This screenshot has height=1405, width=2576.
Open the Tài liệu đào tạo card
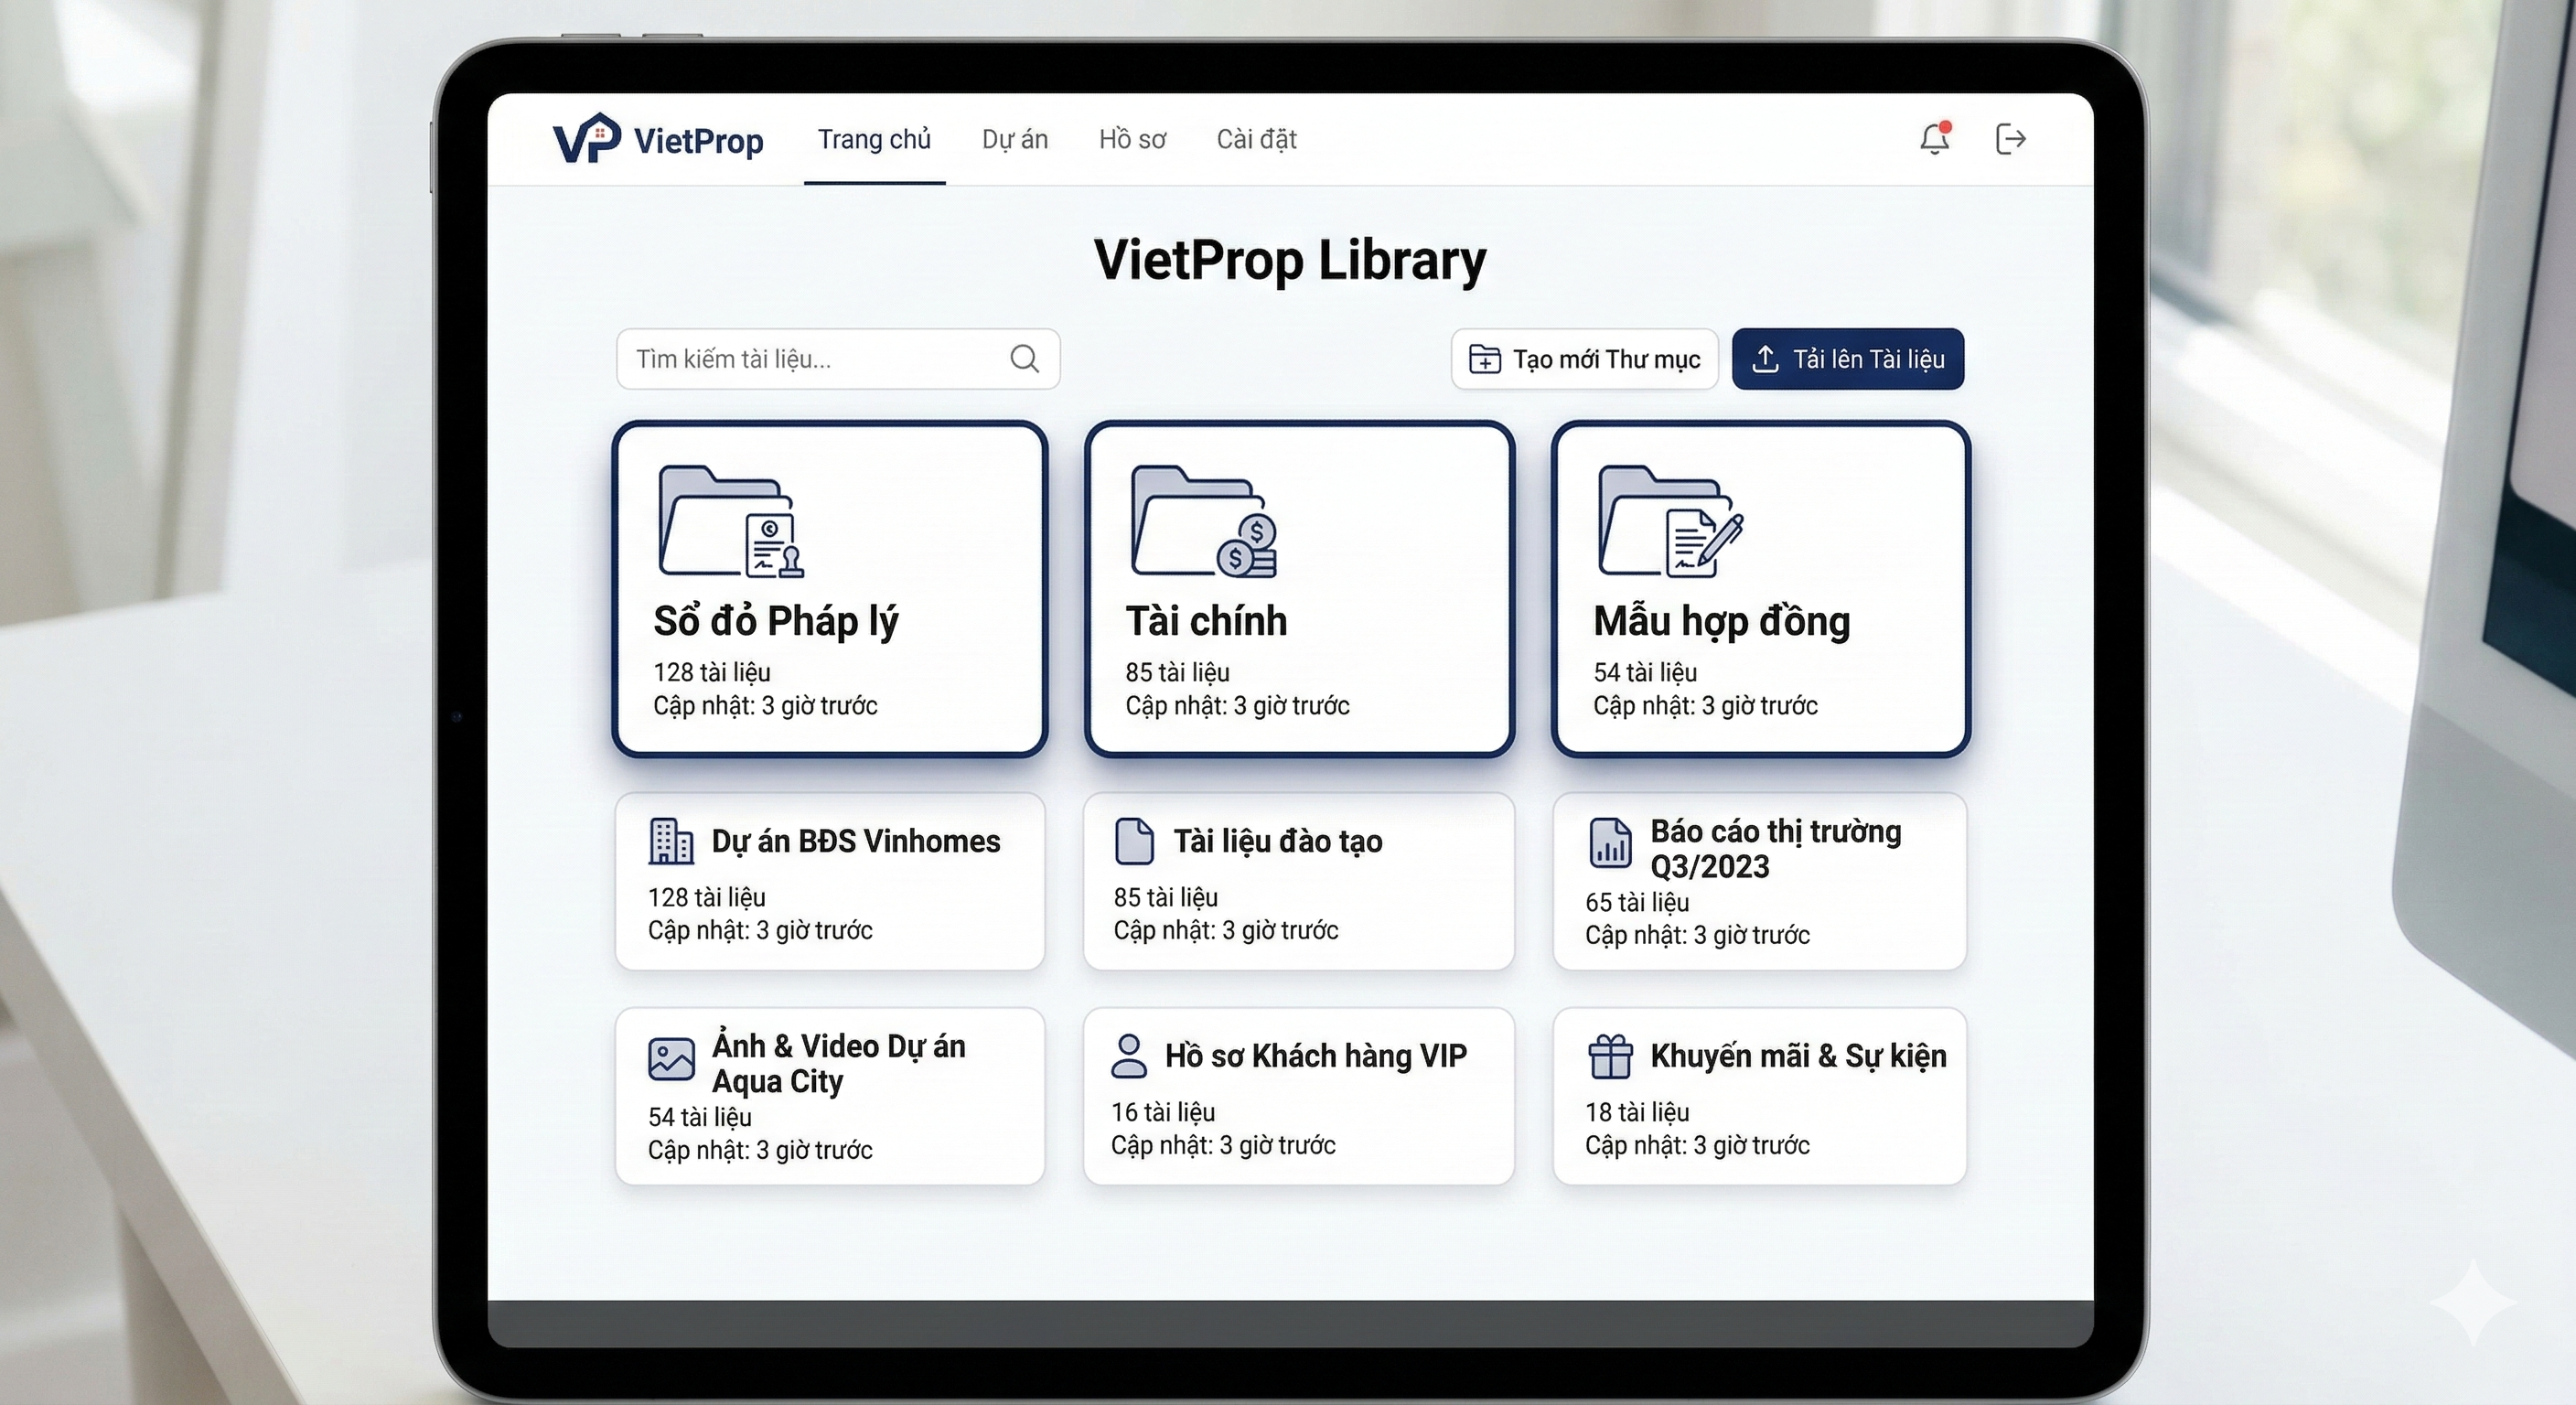[x=1298, y=882]
